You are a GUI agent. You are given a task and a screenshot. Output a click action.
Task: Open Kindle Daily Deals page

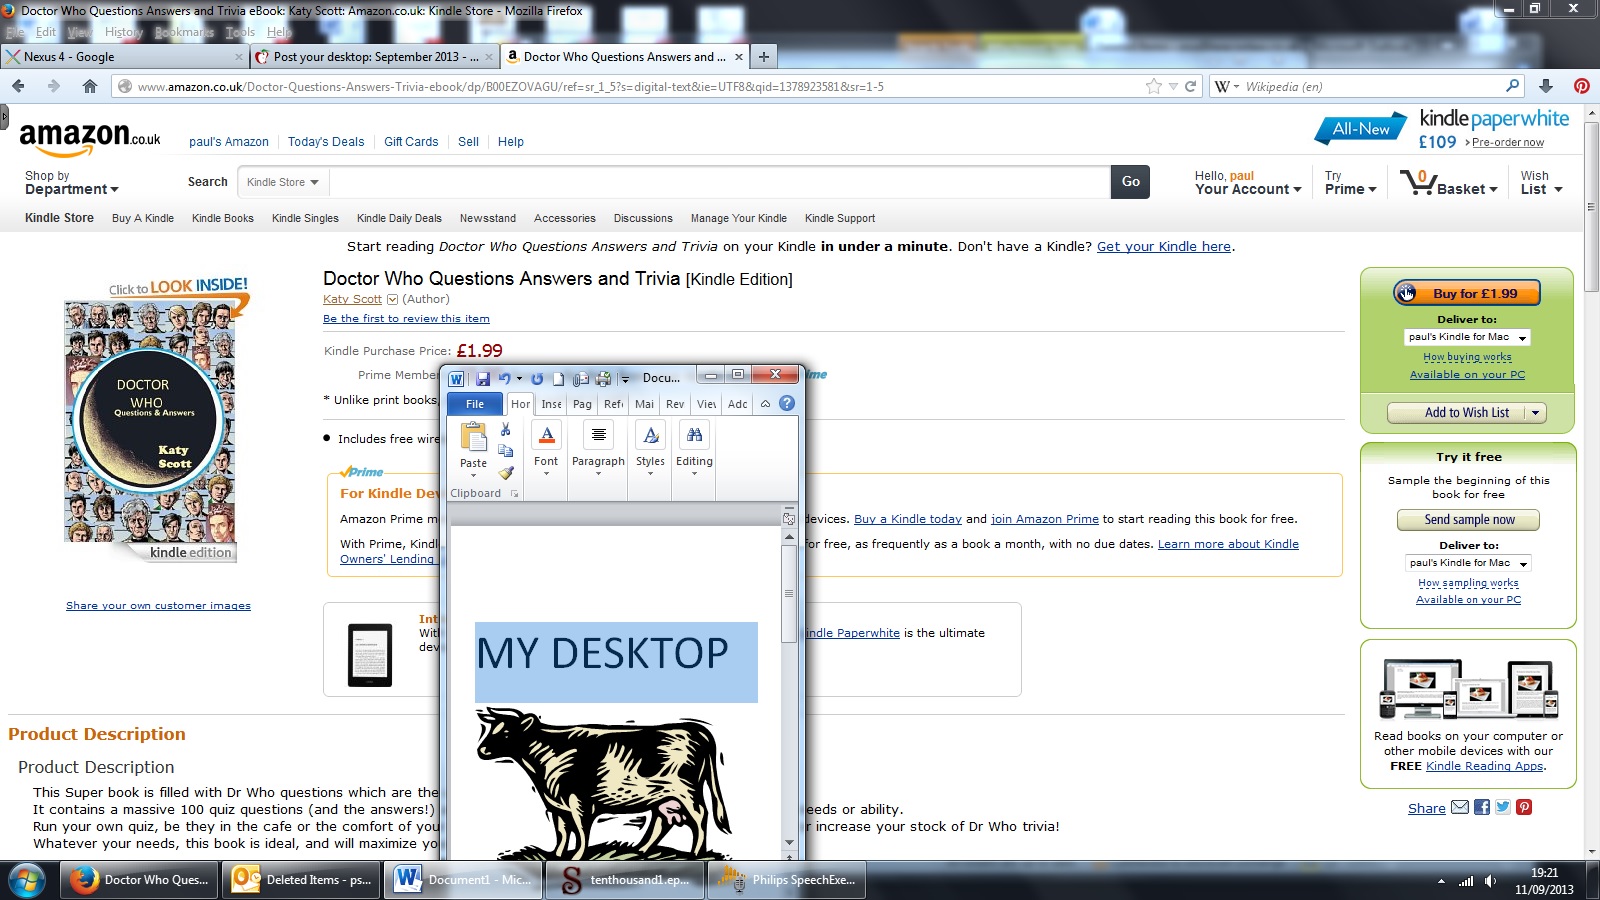point(399,218)
